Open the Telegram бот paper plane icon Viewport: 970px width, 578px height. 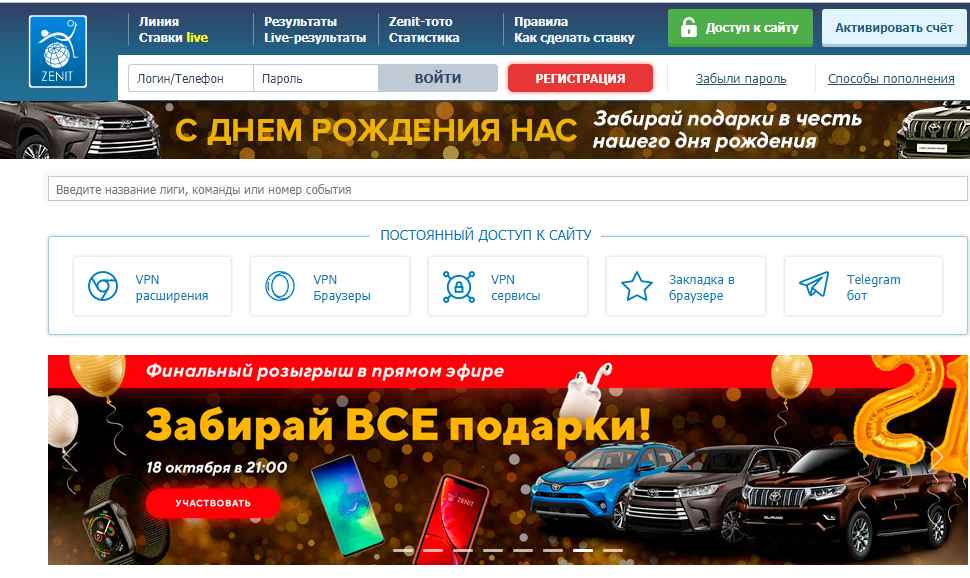814,284
